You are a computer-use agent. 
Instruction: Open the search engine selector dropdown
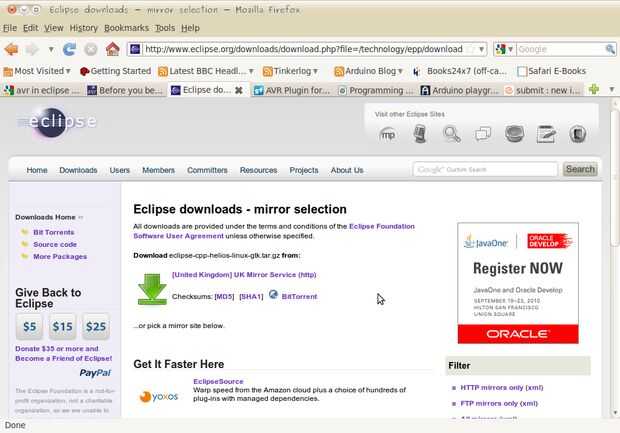pos(505,49)
